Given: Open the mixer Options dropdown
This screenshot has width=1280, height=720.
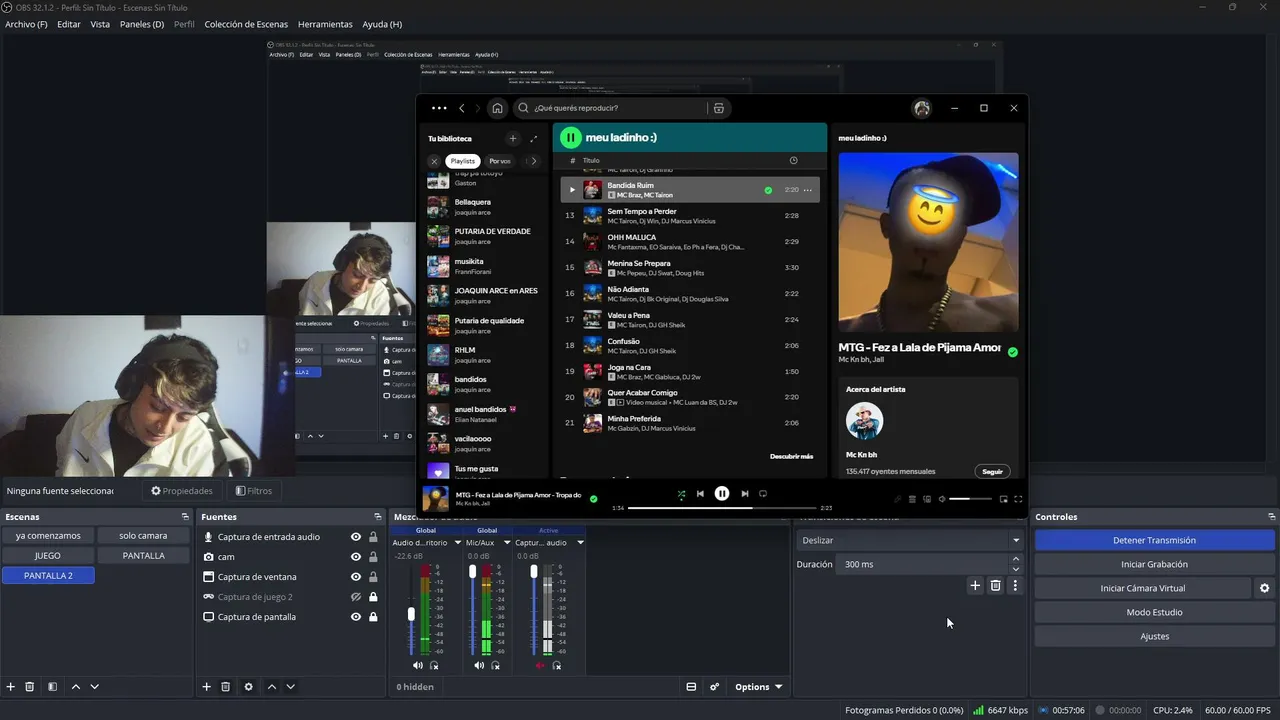Looking at the screenshot, I should pos(758,687).
